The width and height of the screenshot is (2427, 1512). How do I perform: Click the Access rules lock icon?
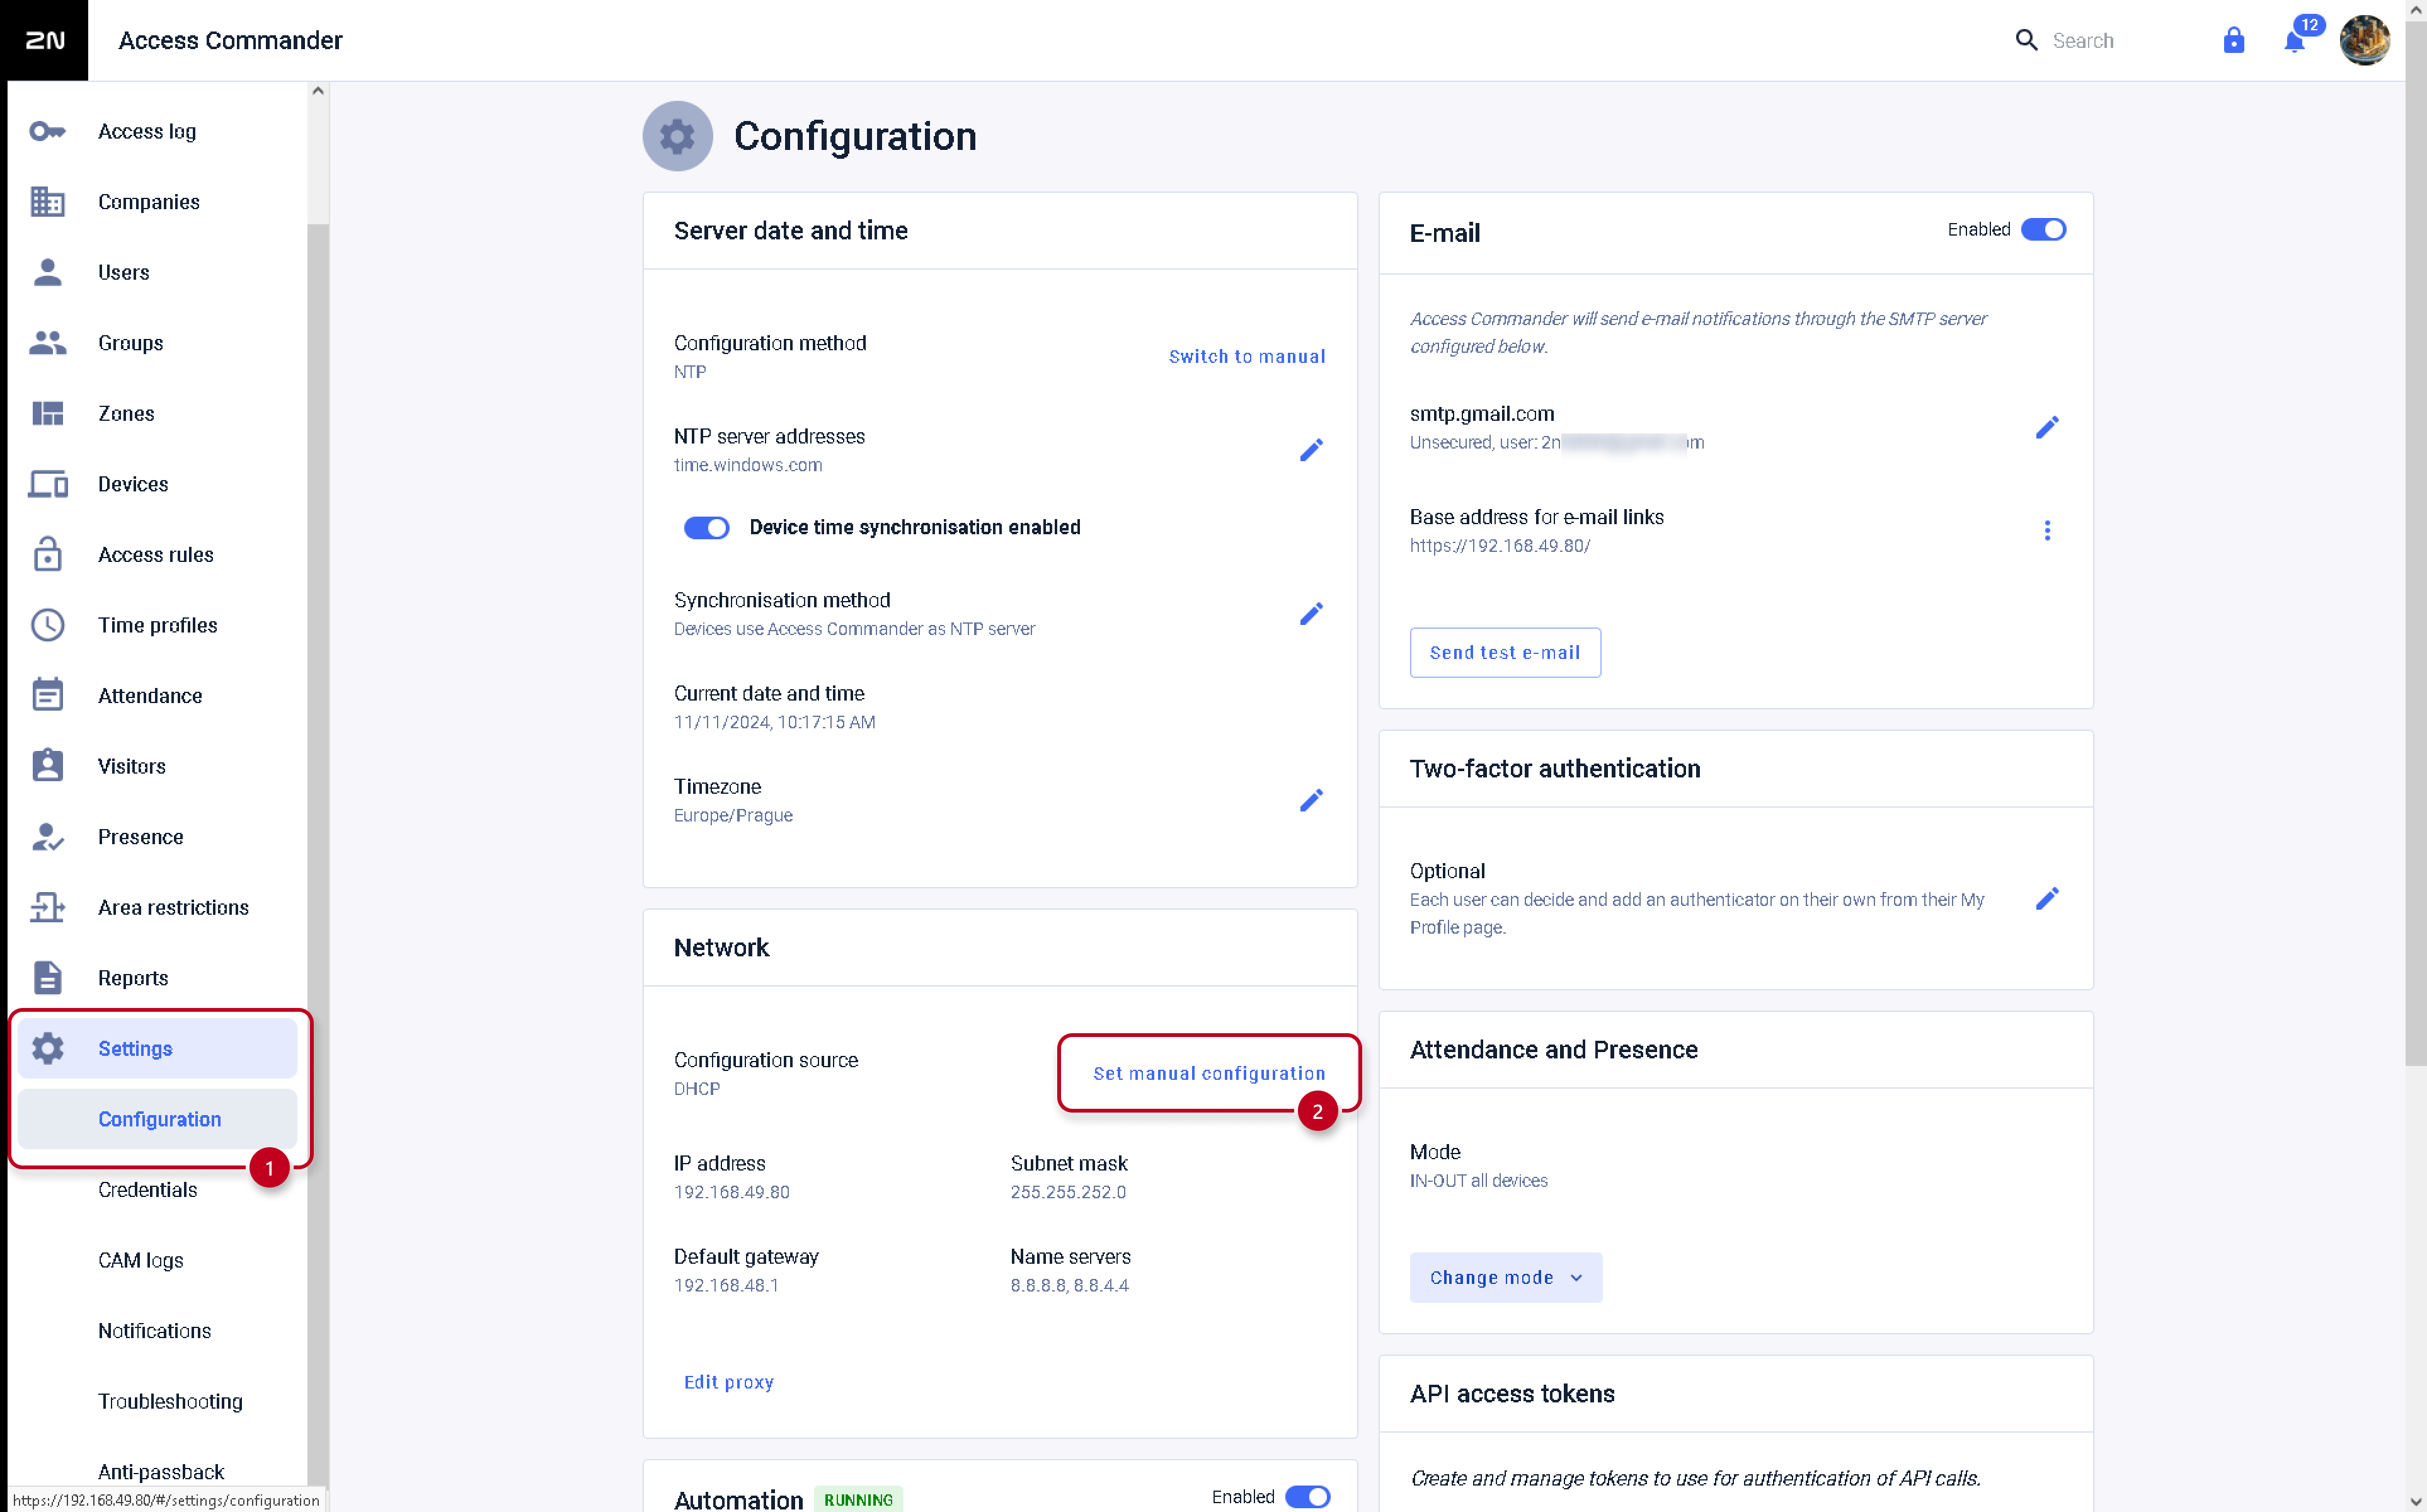coord(47,554)
